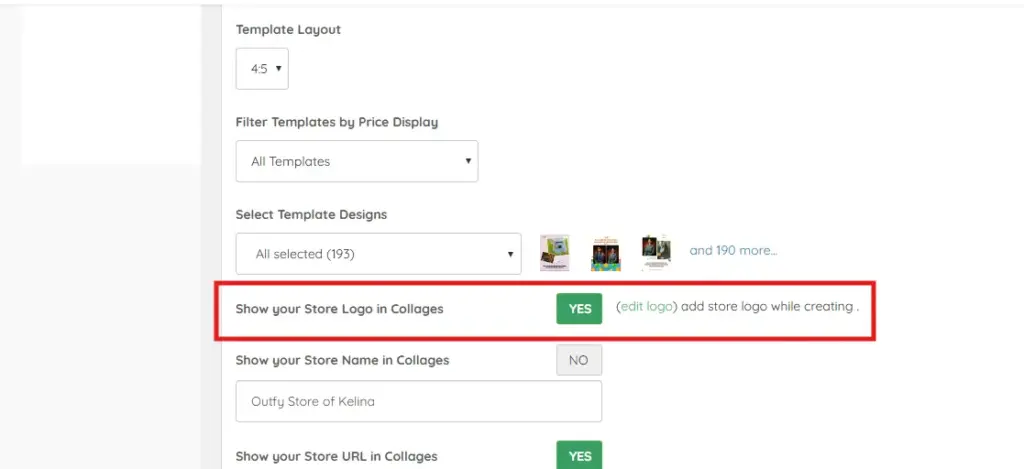Expand the All Templates price filter dropdown

[x=356, y=161]
